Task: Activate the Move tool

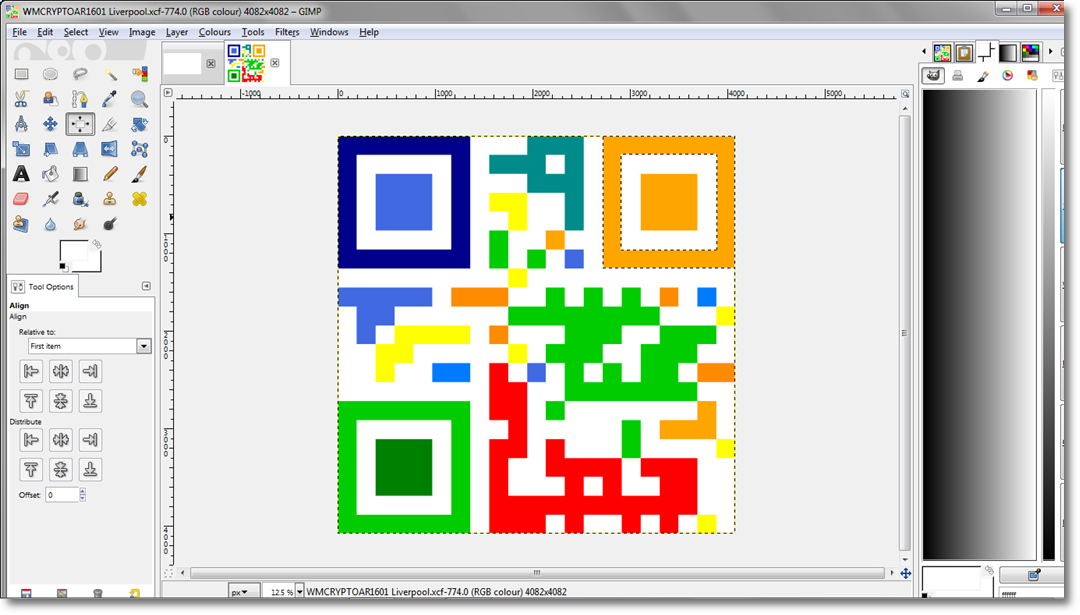Action: pyautogui.click(x=50, y=124)
